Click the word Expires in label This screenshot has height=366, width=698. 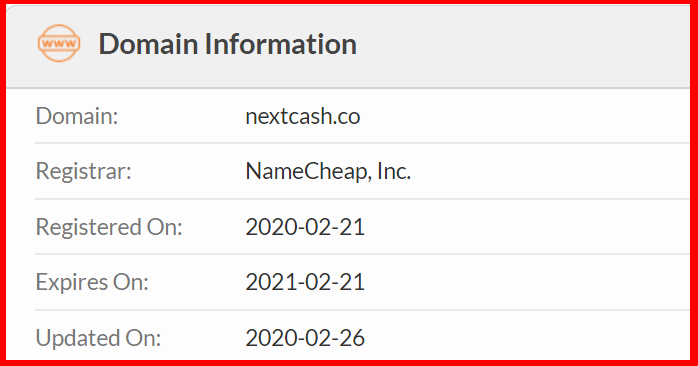[x=71, y=282]
